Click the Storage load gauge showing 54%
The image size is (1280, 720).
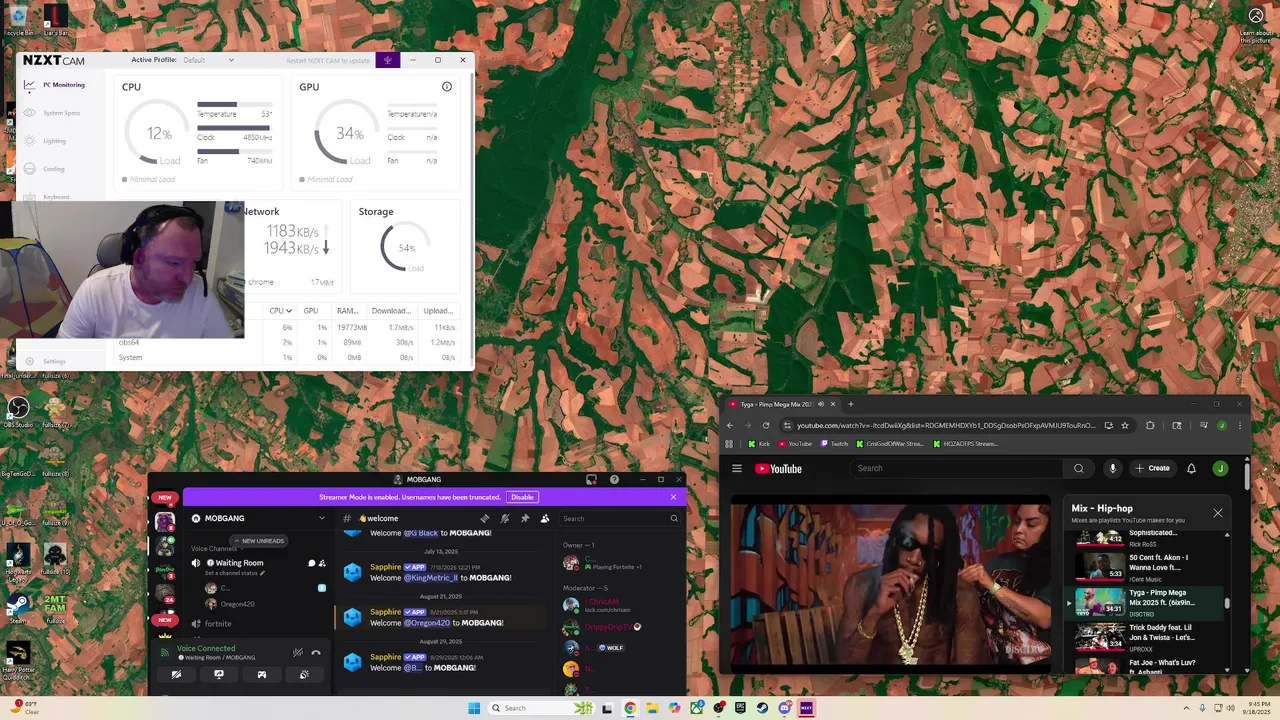[406, 248]
